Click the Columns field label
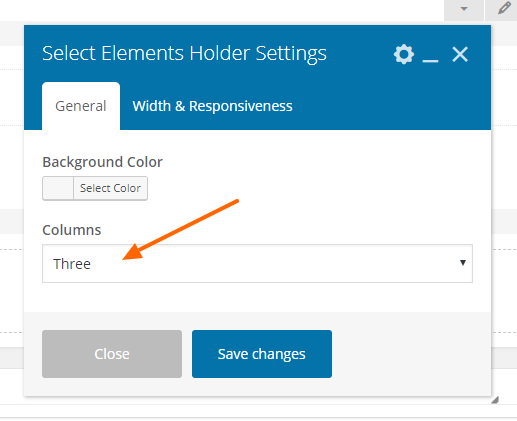The image size is (517, 421). point(72,230)
